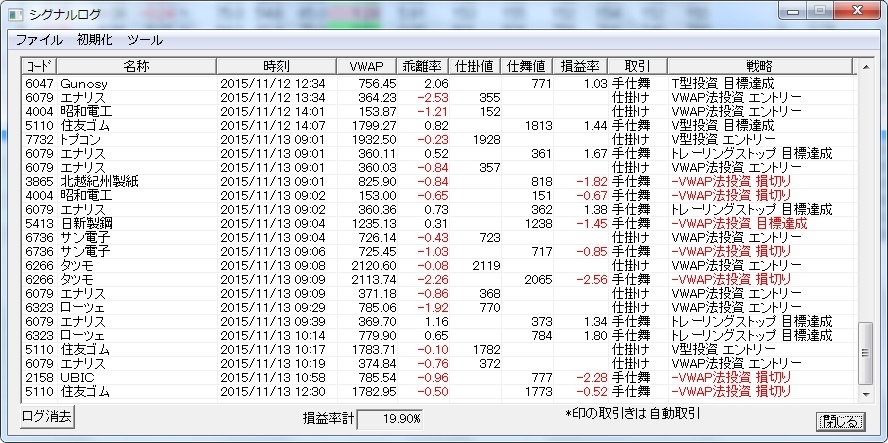This screenshot has width=888, height=443.
Task: Select the 5413 日新製鋼 row
Action: [437, 223]
